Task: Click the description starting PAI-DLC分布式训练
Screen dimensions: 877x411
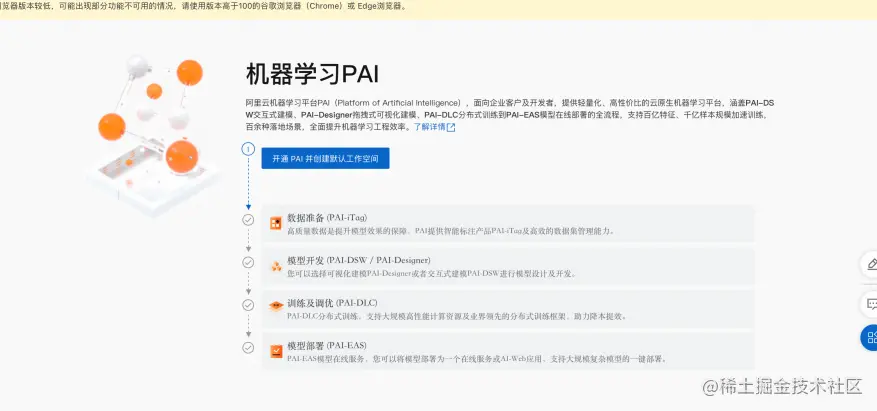Action: point(457,316)
